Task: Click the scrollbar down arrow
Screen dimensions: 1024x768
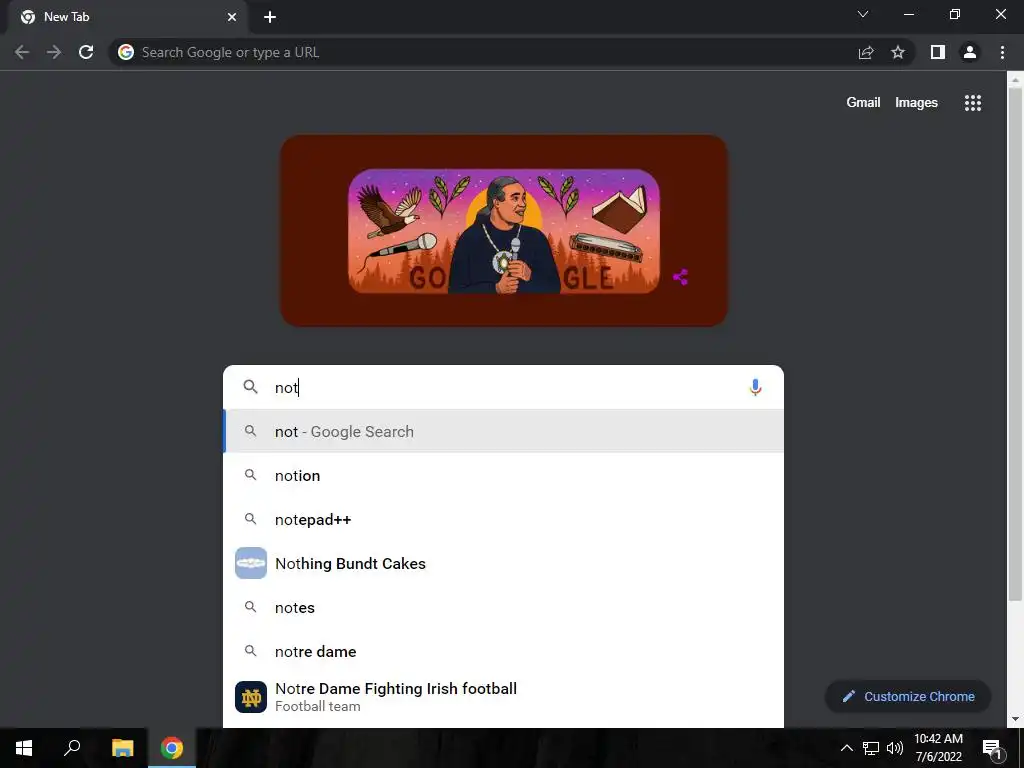Action: (1014, 719)
